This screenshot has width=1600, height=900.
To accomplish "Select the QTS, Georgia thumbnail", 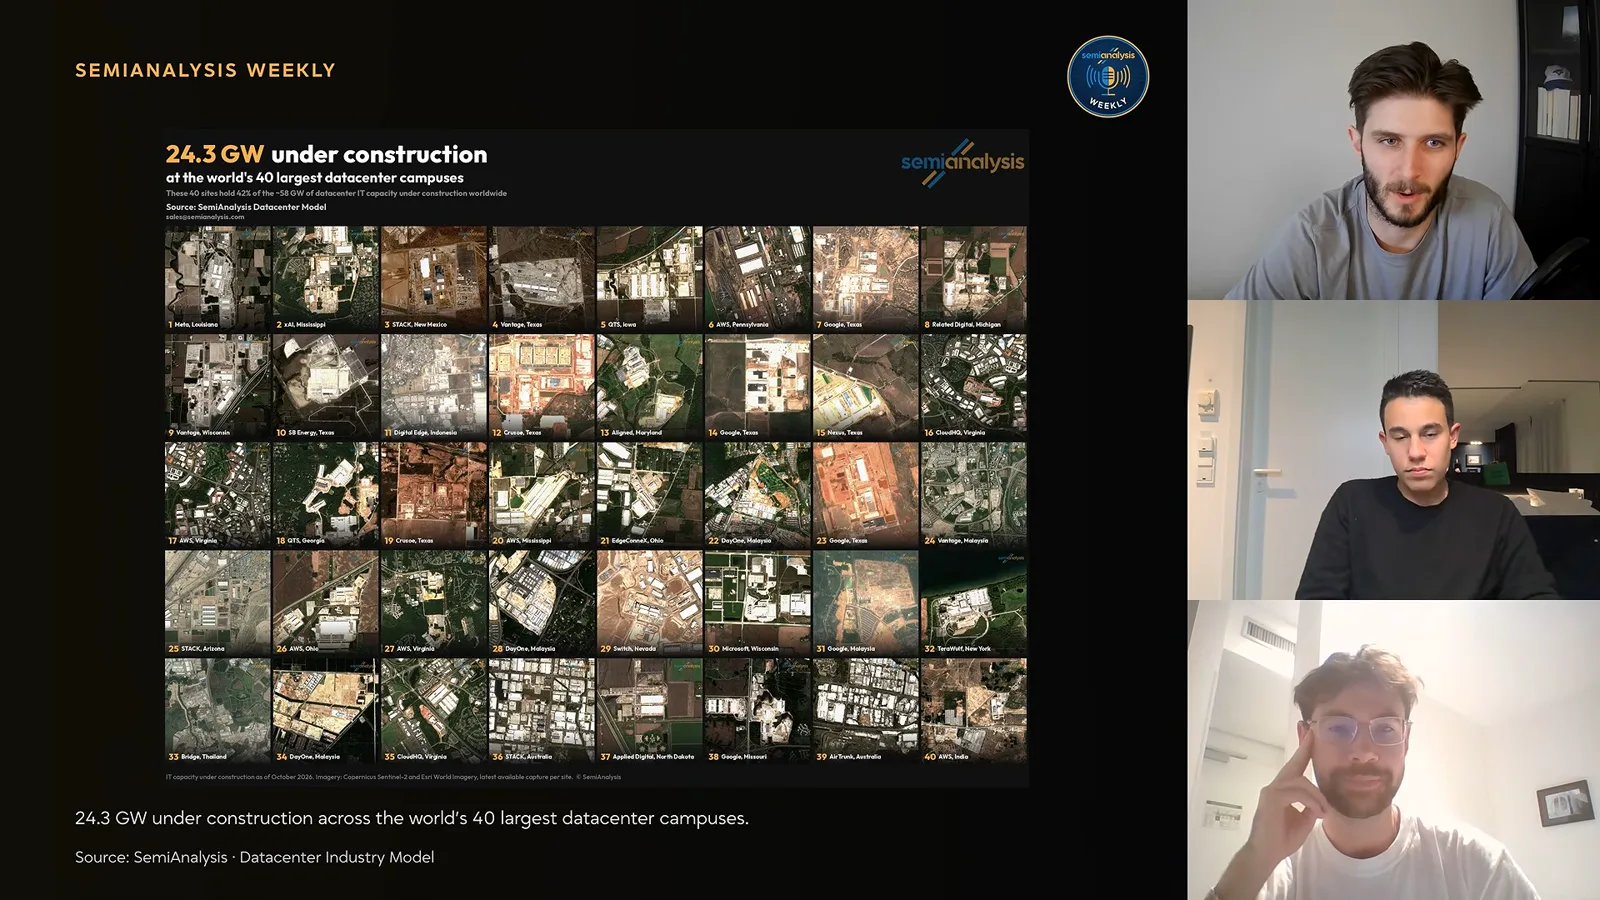I will [x=326, y=494].
